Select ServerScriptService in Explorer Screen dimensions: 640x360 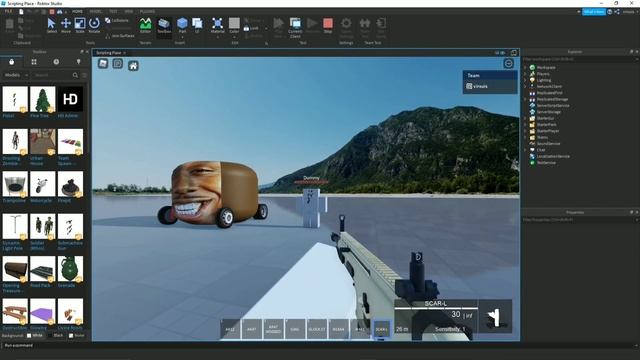tap(553, 105)
